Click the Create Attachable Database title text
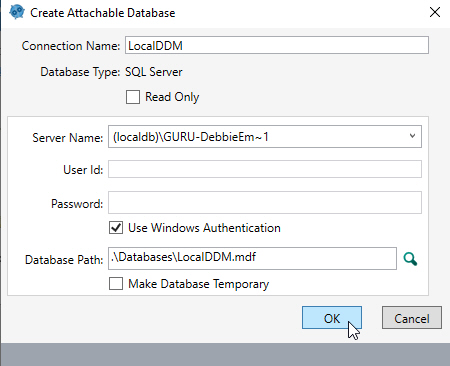Screen dimensions: 450x366 103,13
